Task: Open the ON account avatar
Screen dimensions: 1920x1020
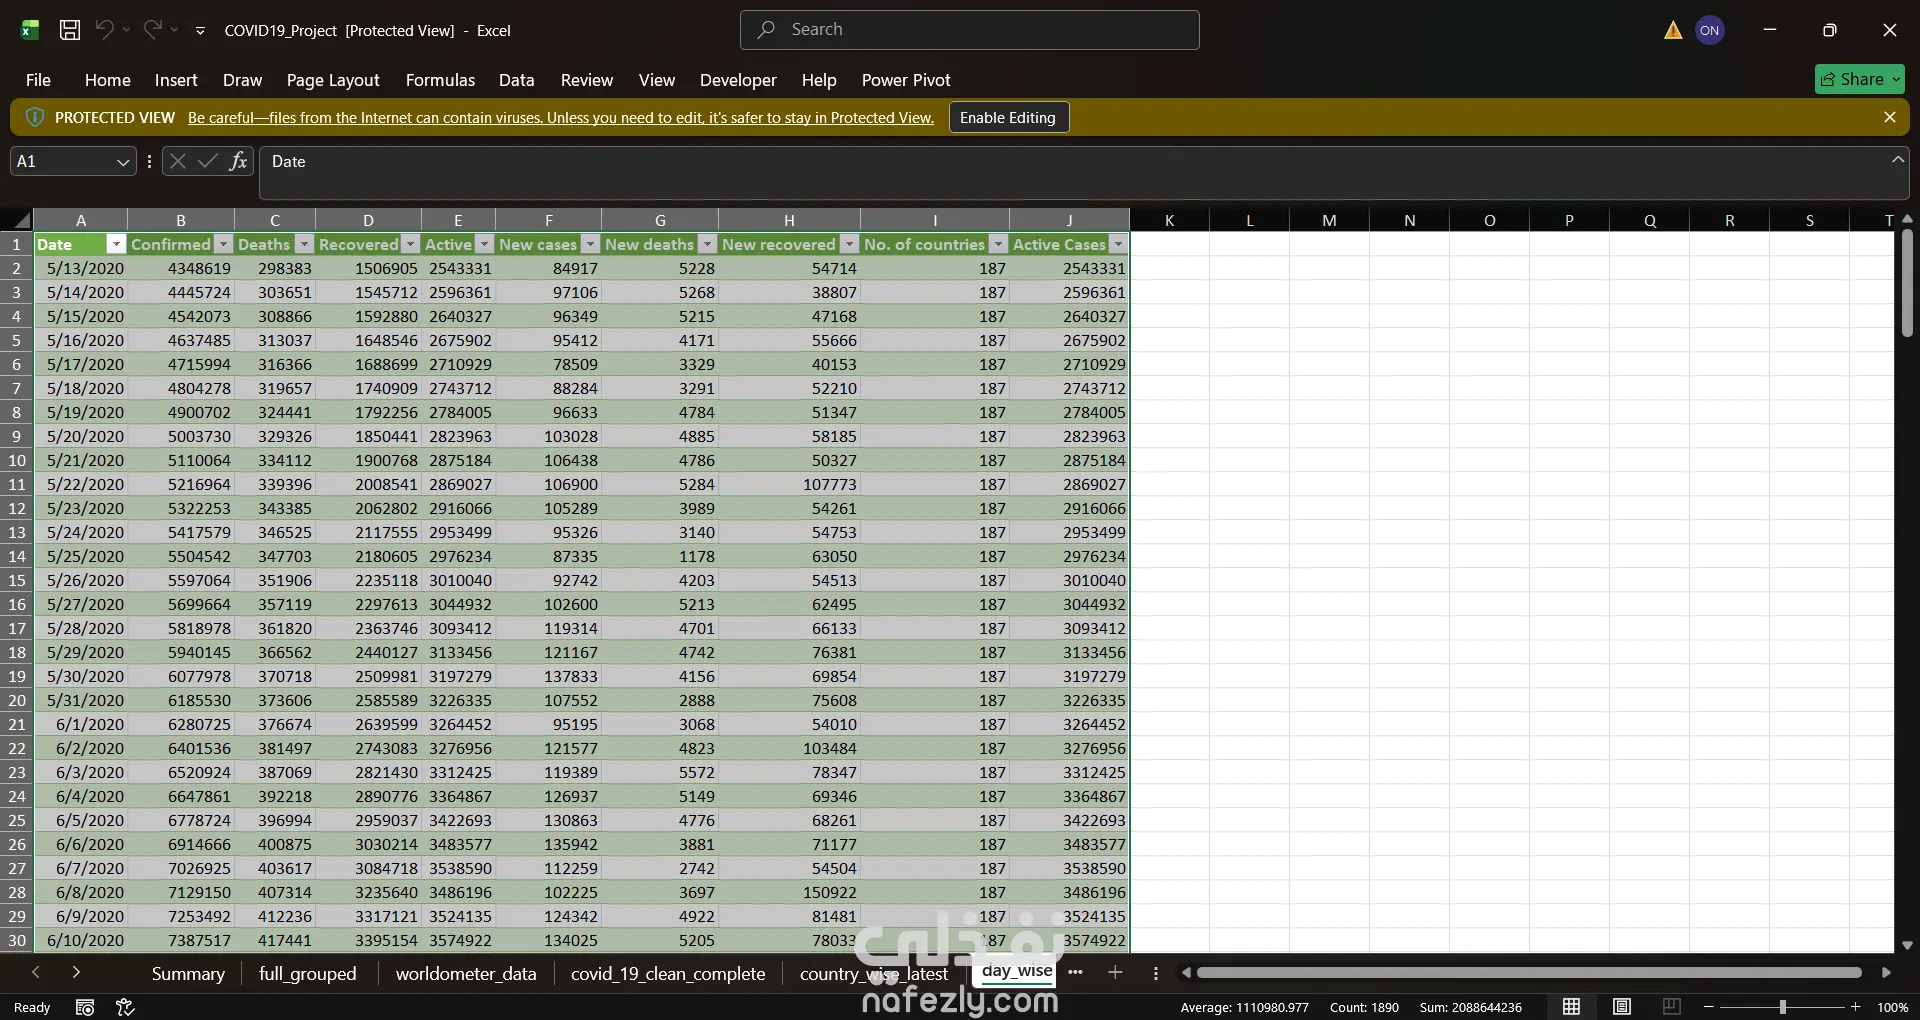Action: point(1710,30)
